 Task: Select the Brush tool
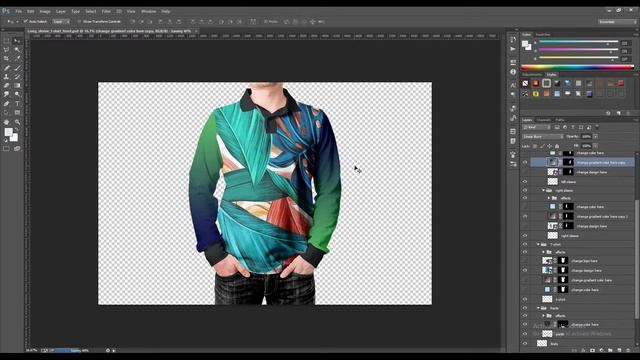pos(17,68)
